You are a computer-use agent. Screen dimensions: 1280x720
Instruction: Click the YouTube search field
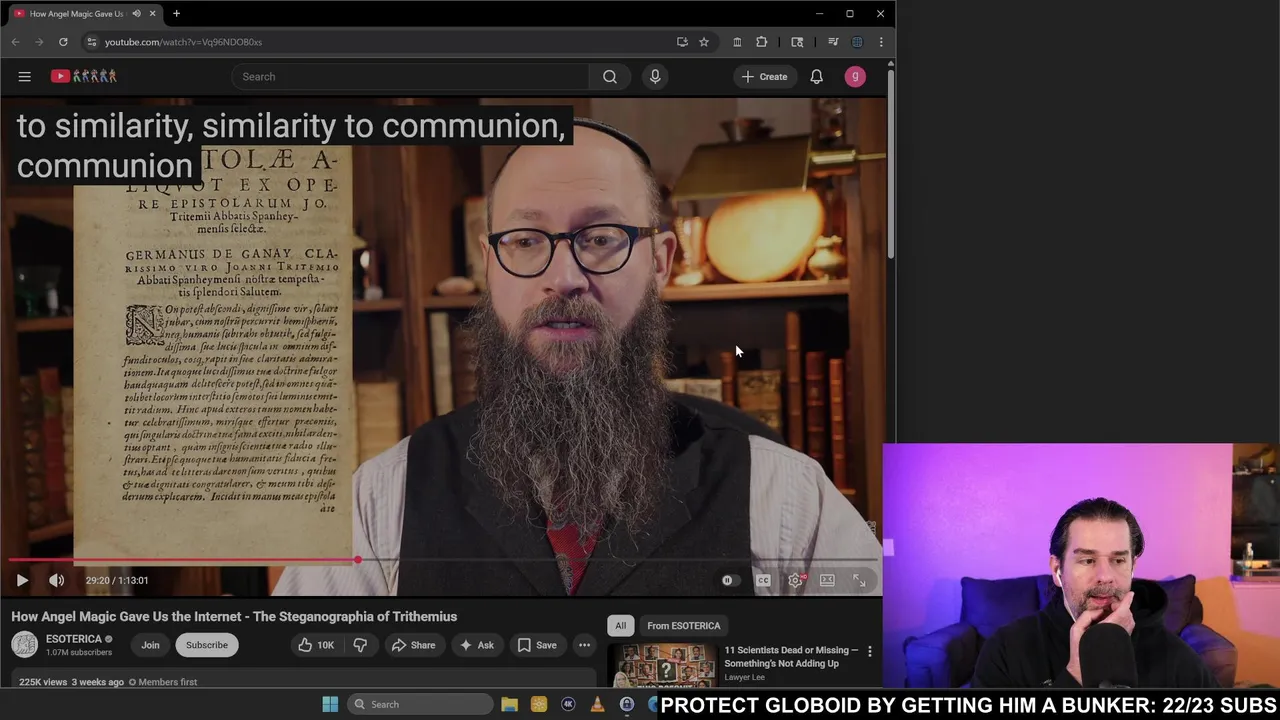point(410,76)
